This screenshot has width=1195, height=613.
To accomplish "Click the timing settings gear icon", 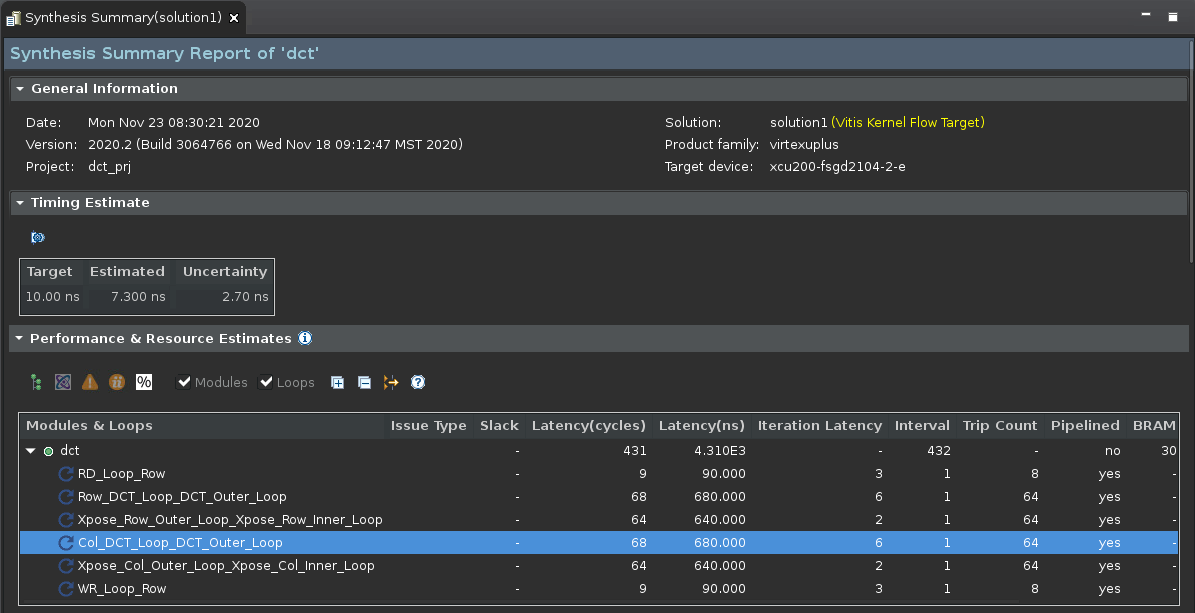I will click(38, 237).
